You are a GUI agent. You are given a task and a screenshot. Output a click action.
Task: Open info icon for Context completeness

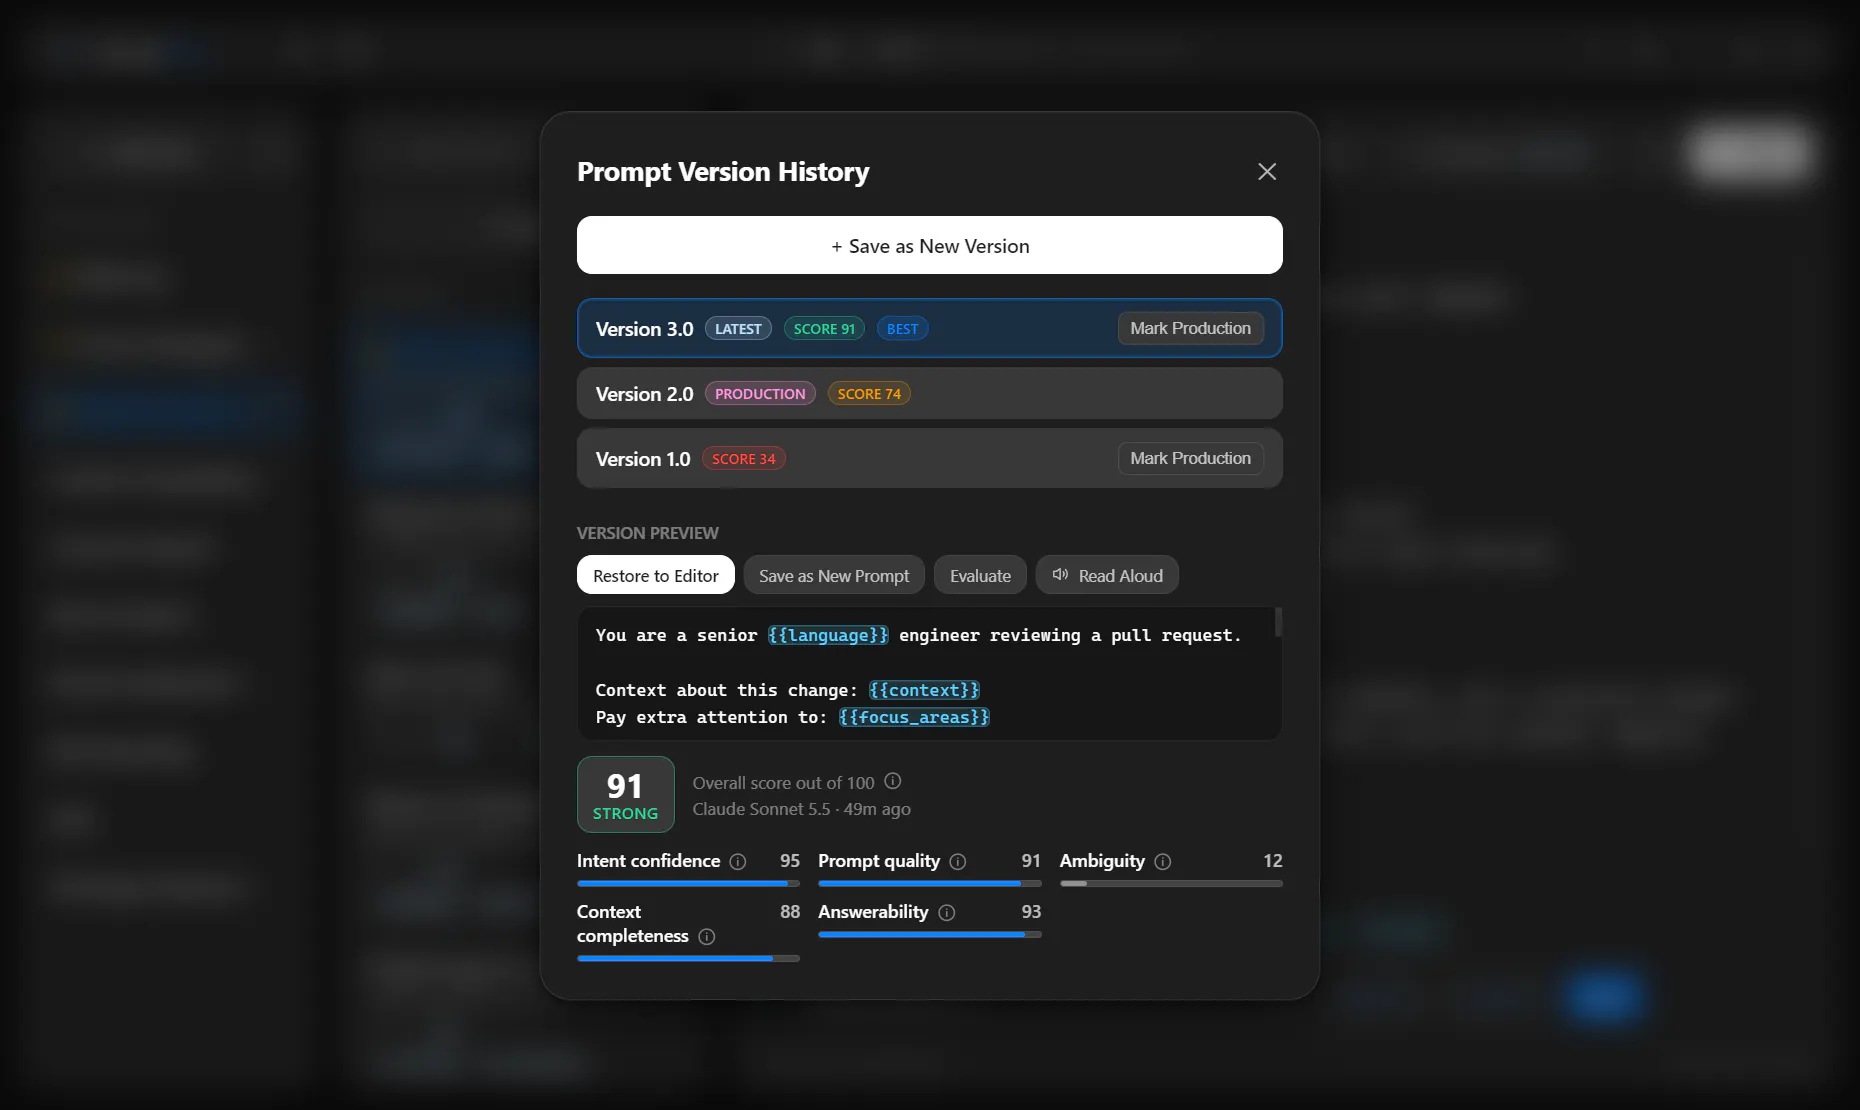(x=707, y=937)
